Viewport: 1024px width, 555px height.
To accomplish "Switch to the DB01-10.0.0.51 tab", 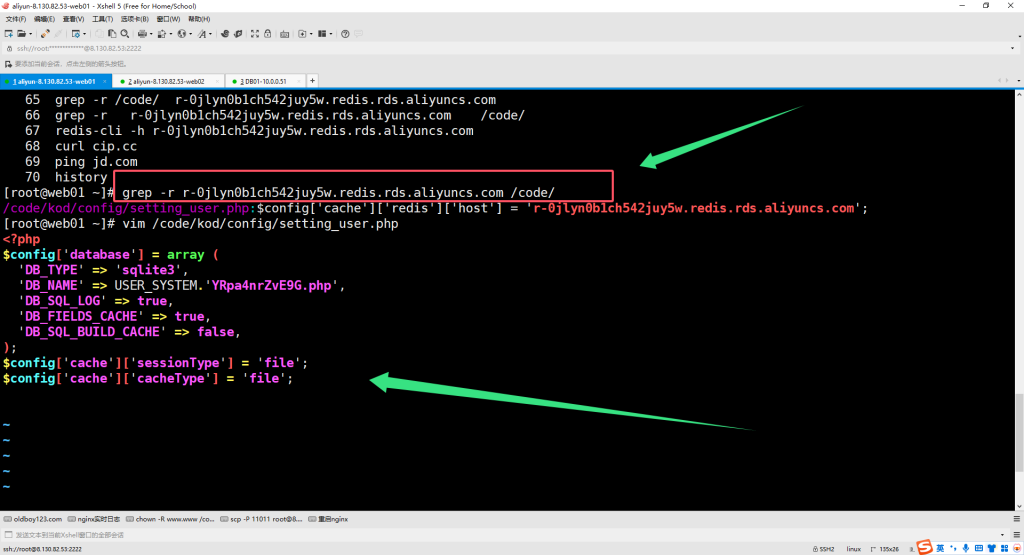I will click(x=263, y=81).
